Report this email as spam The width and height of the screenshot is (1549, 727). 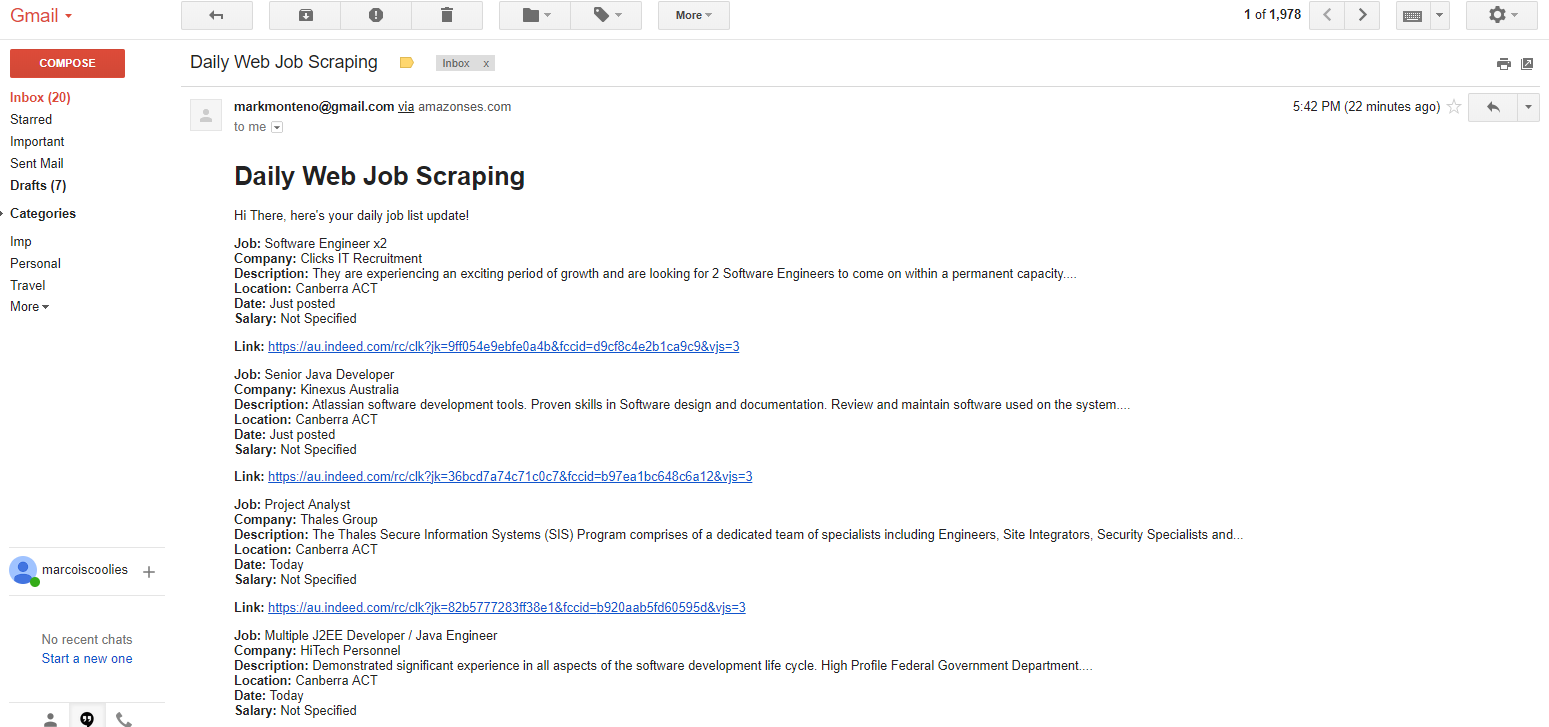(375, 15)
